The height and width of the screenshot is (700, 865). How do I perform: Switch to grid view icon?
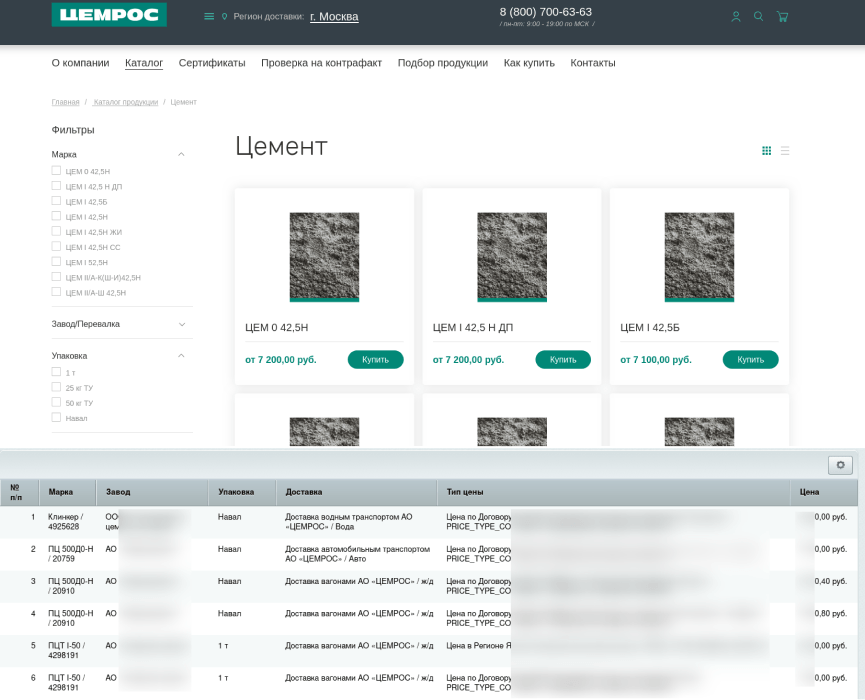point(766,151)
